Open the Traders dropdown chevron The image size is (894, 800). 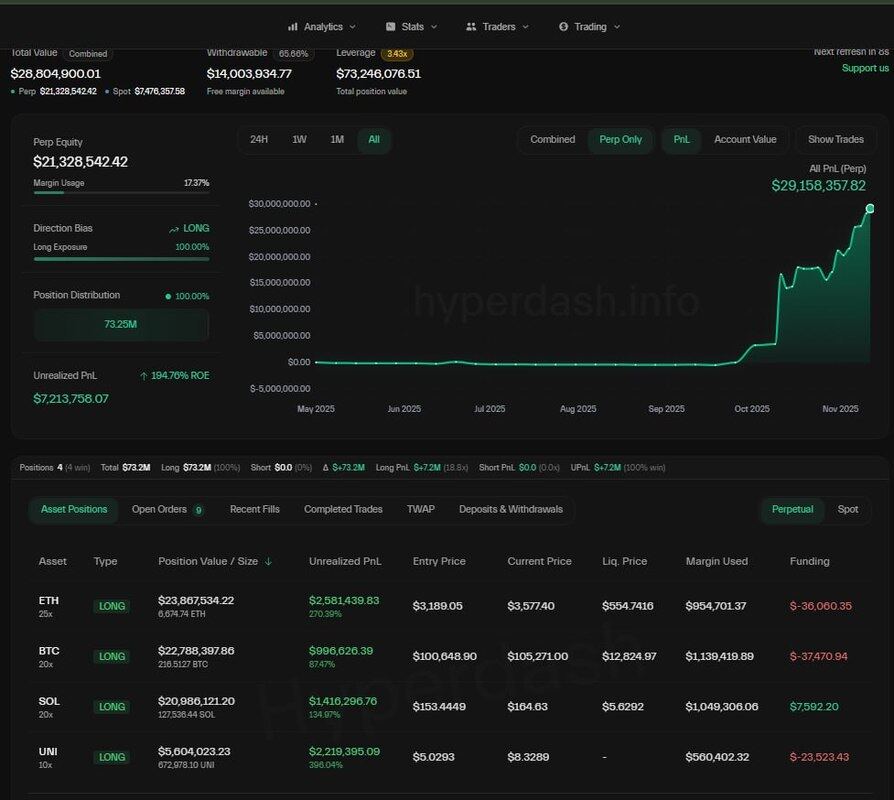click(525, 27)
